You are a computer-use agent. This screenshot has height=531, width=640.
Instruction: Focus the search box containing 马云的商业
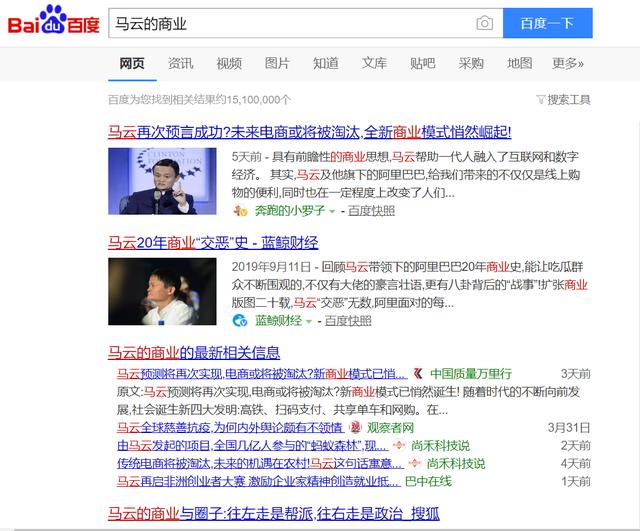coord(292,23)
